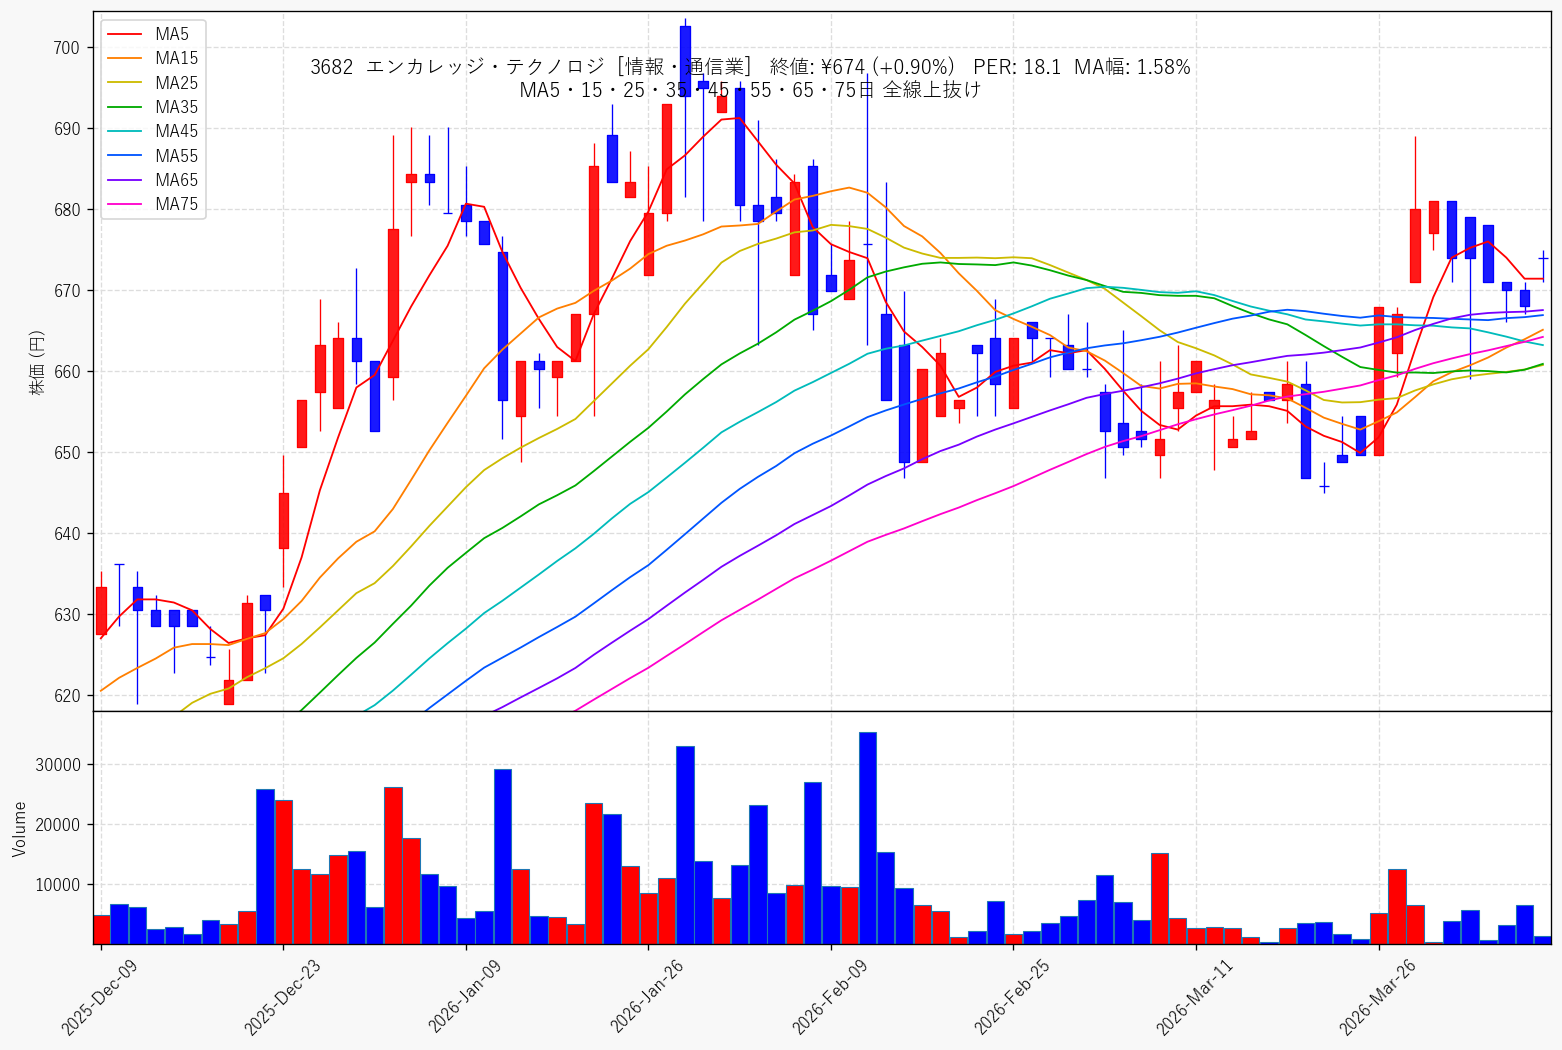
Task: Click the MA55 legend label
Action: click(x=176, y=156)
